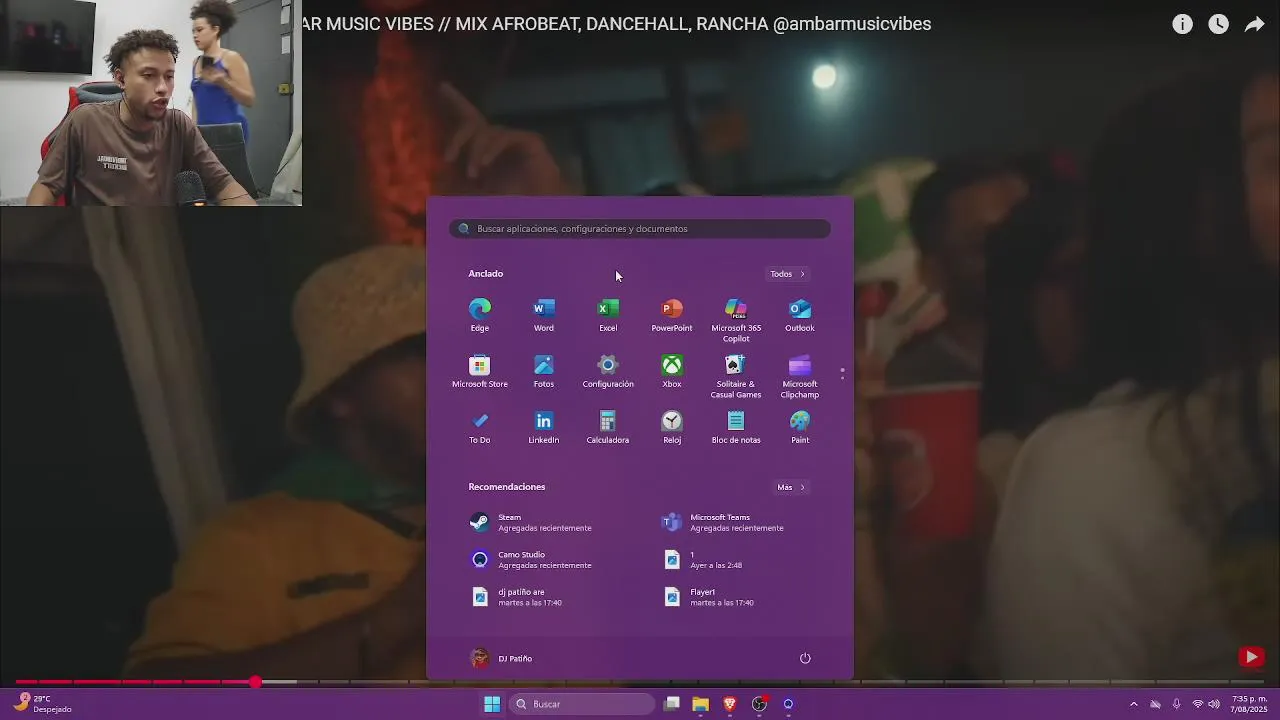Viewport: 1280px width, 720px height.
Task: Expand recommendations with Más button
Action: coord(791,487)
